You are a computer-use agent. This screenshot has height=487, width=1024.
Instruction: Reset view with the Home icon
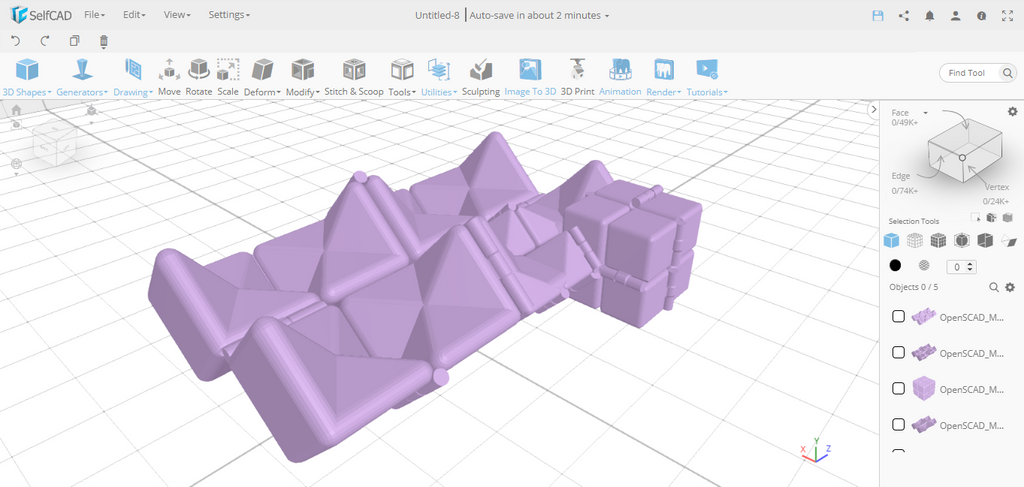pyautogui.click(x=16, y=110)
